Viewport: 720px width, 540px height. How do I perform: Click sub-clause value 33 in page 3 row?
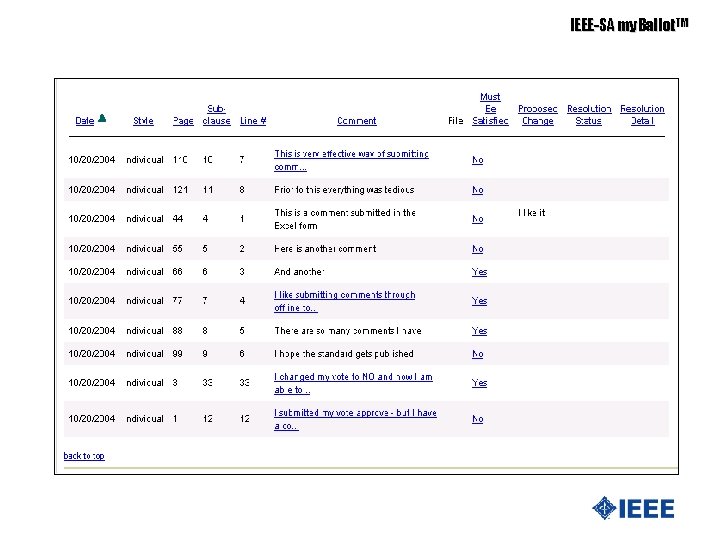tap(208, 382)
